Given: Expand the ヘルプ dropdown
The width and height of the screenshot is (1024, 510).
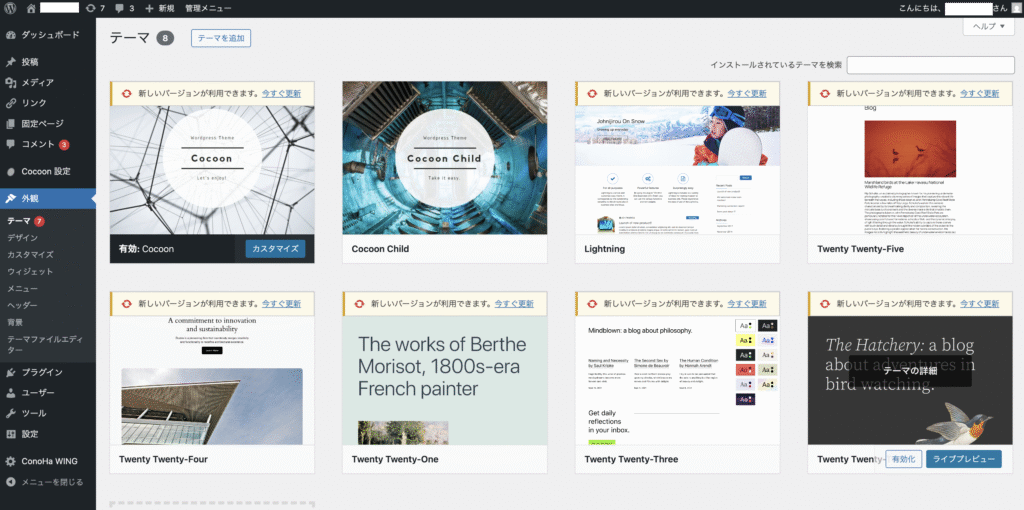Looking at the screenshot, I should (988, 27).
